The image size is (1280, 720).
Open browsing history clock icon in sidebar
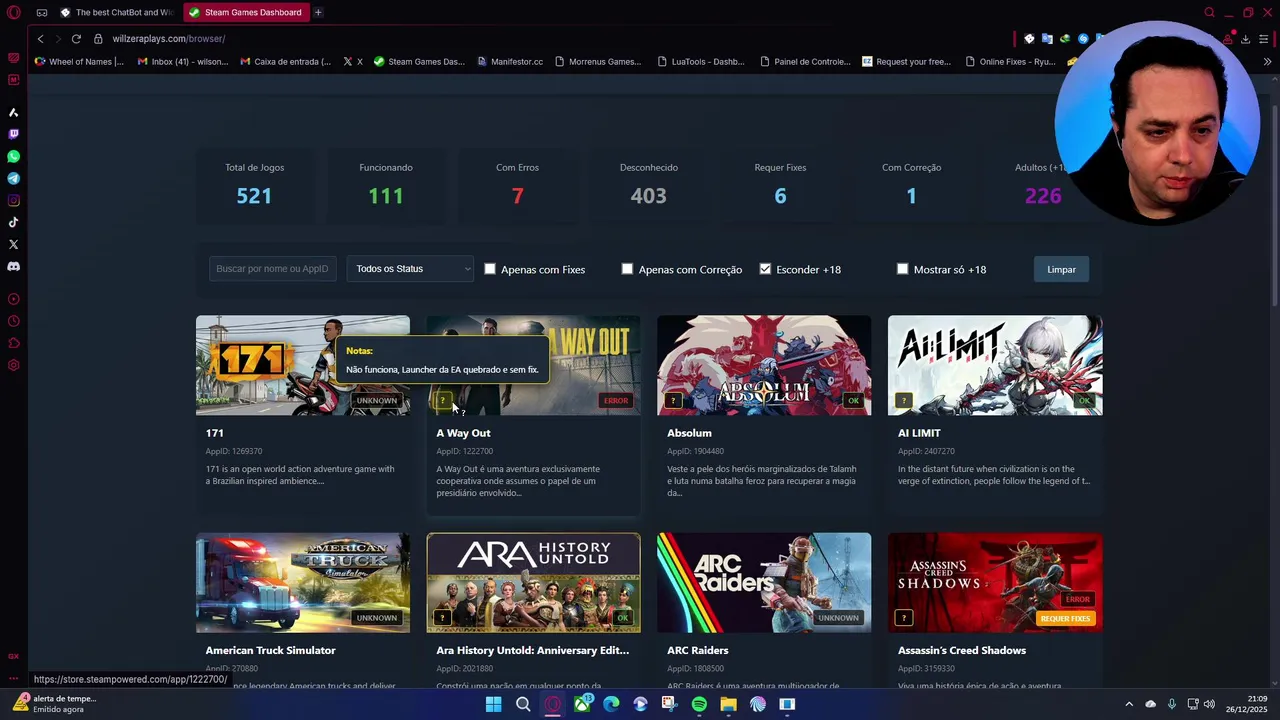coord(14,321)
